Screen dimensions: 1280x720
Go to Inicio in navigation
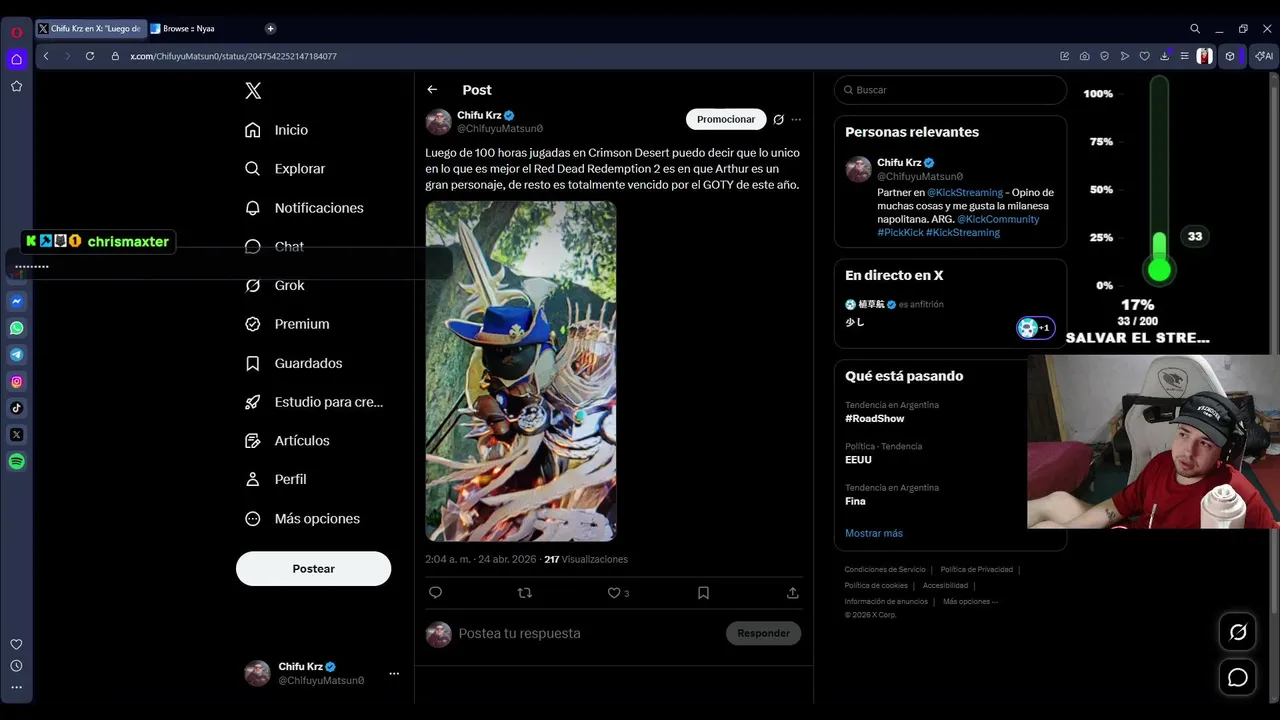pyautogui.click(x=277, y=130)
